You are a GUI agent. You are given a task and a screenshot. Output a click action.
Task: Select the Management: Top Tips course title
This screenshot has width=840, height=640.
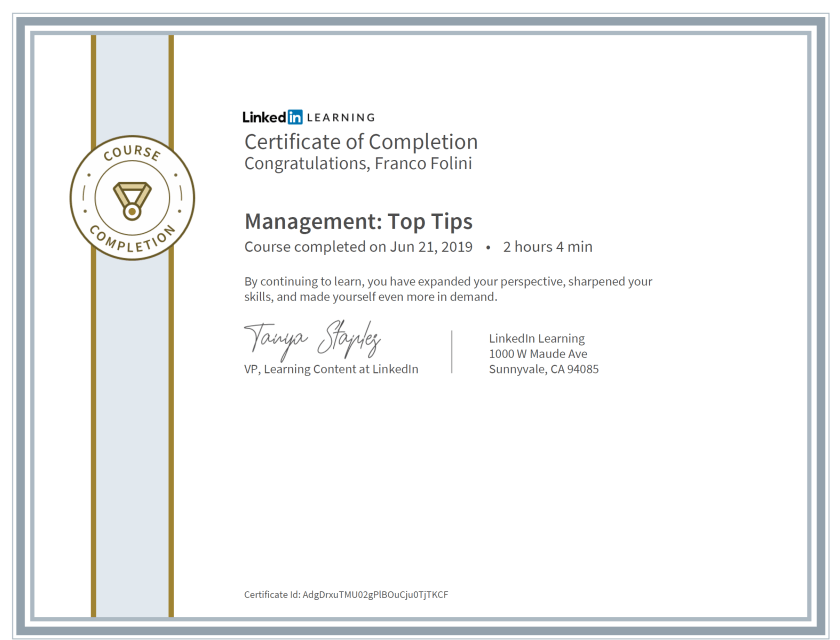coord(358,221)
